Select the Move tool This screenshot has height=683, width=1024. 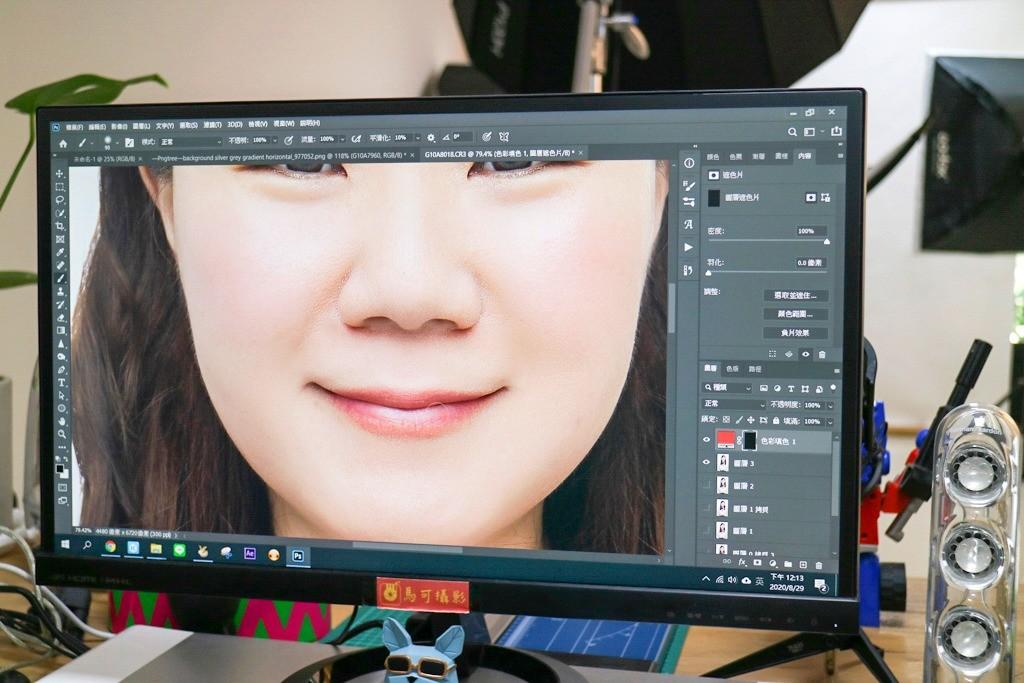pos(60,174)
